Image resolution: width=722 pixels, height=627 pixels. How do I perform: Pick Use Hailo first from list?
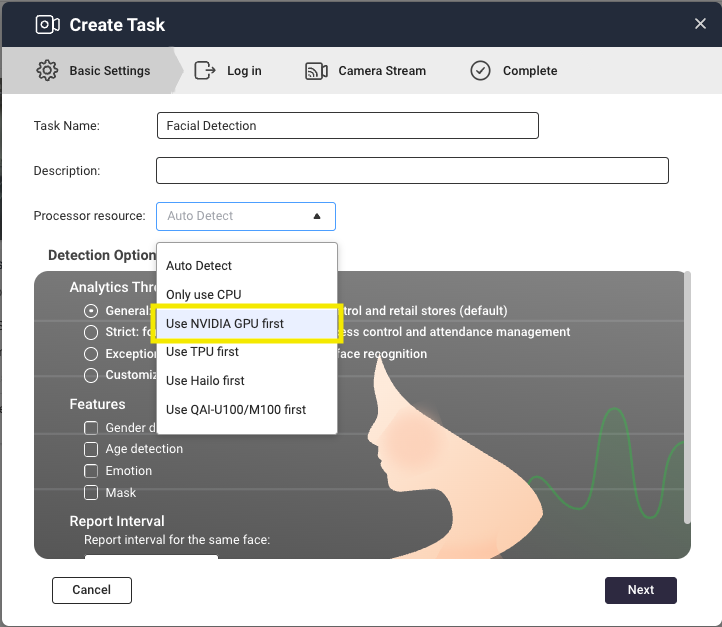[205, 381]
